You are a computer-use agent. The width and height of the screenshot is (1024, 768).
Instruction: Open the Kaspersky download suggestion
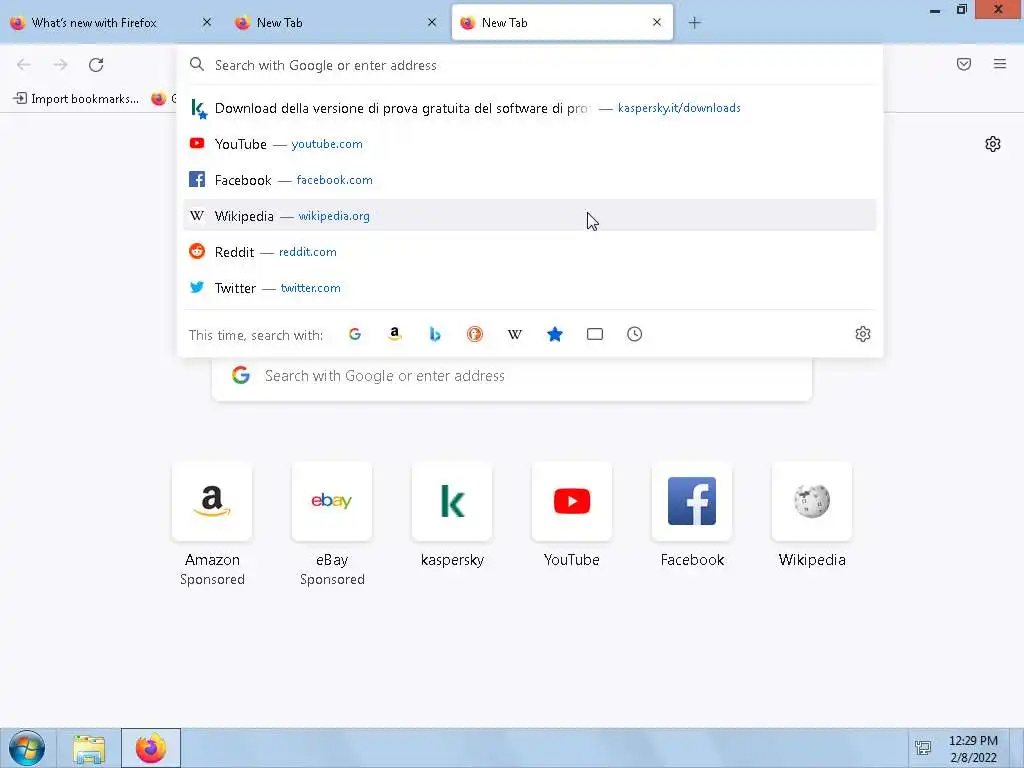click(x=530, y=108)
